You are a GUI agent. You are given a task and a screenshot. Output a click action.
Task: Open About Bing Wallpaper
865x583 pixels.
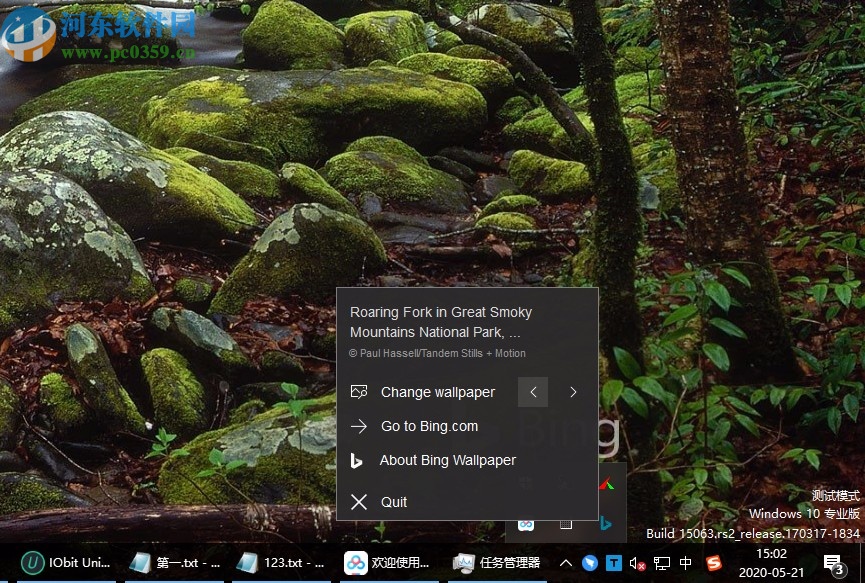(447, 460)
